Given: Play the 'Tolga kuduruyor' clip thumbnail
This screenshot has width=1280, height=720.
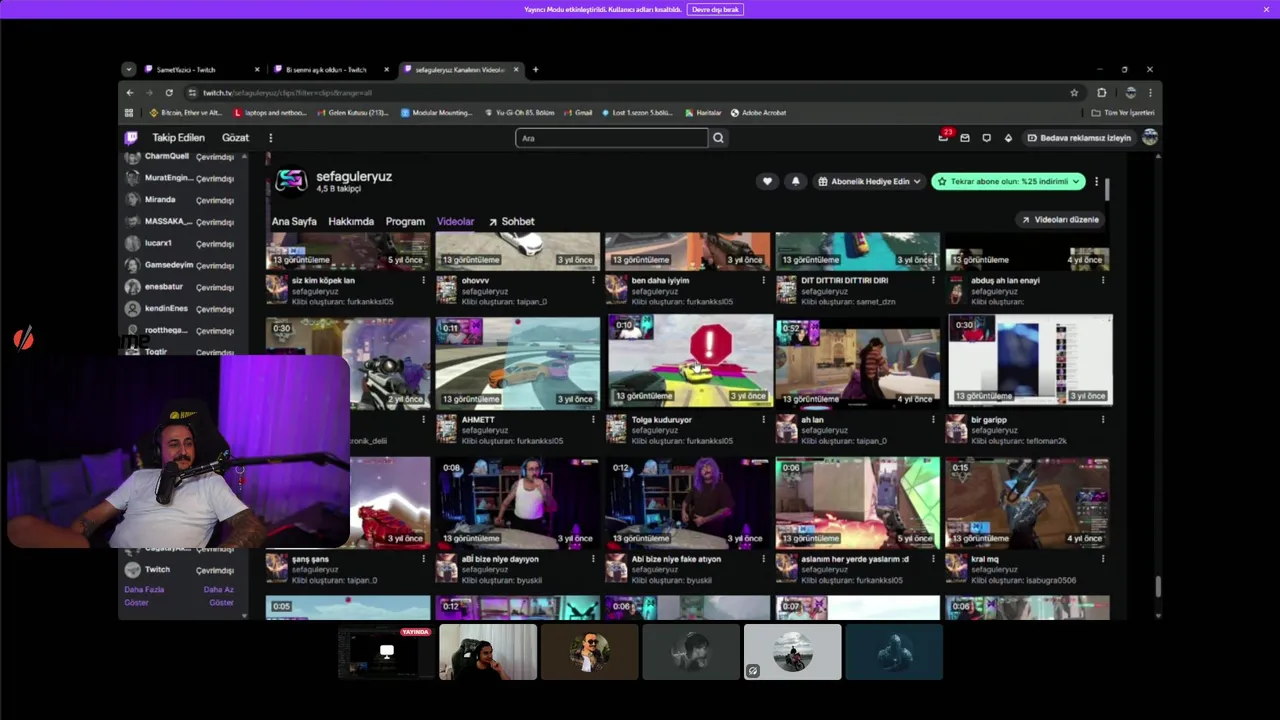Looking at the screenshot, I should [689, 360].
